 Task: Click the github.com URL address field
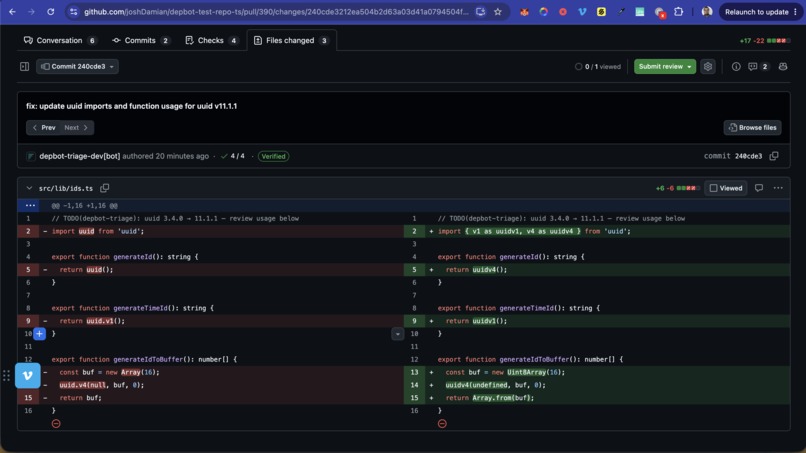coord(276,12)
